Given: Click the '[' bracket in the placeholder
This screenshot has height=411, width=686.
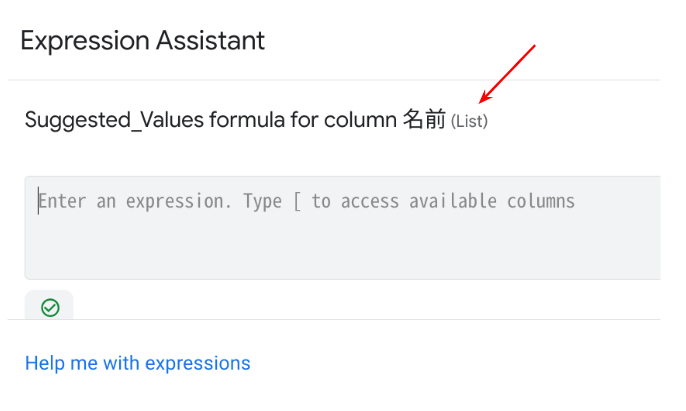Looking at the screenshot, I should [297, 202].
